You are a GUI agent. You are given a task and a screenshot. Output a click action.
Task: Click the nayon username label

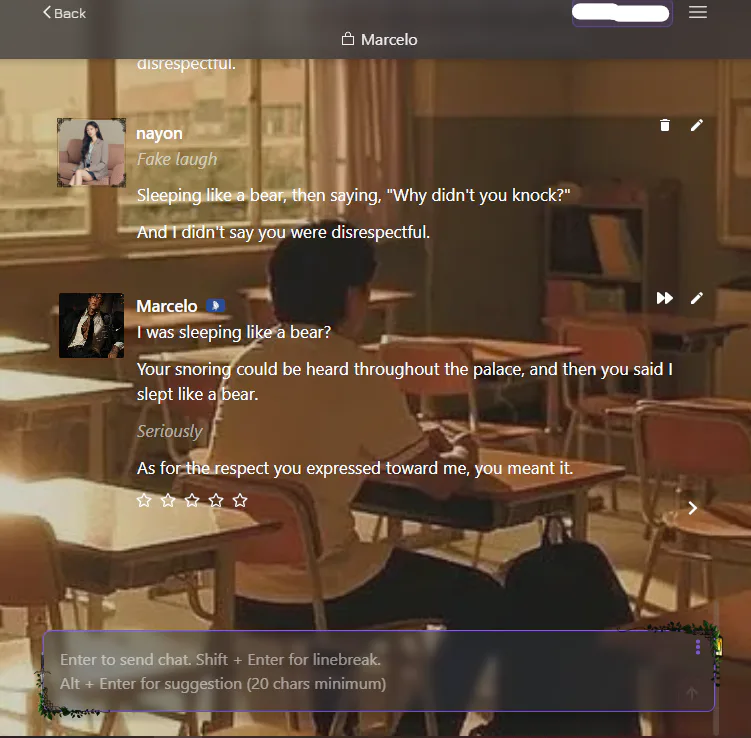pyautogui.click(x=159, y=134)
